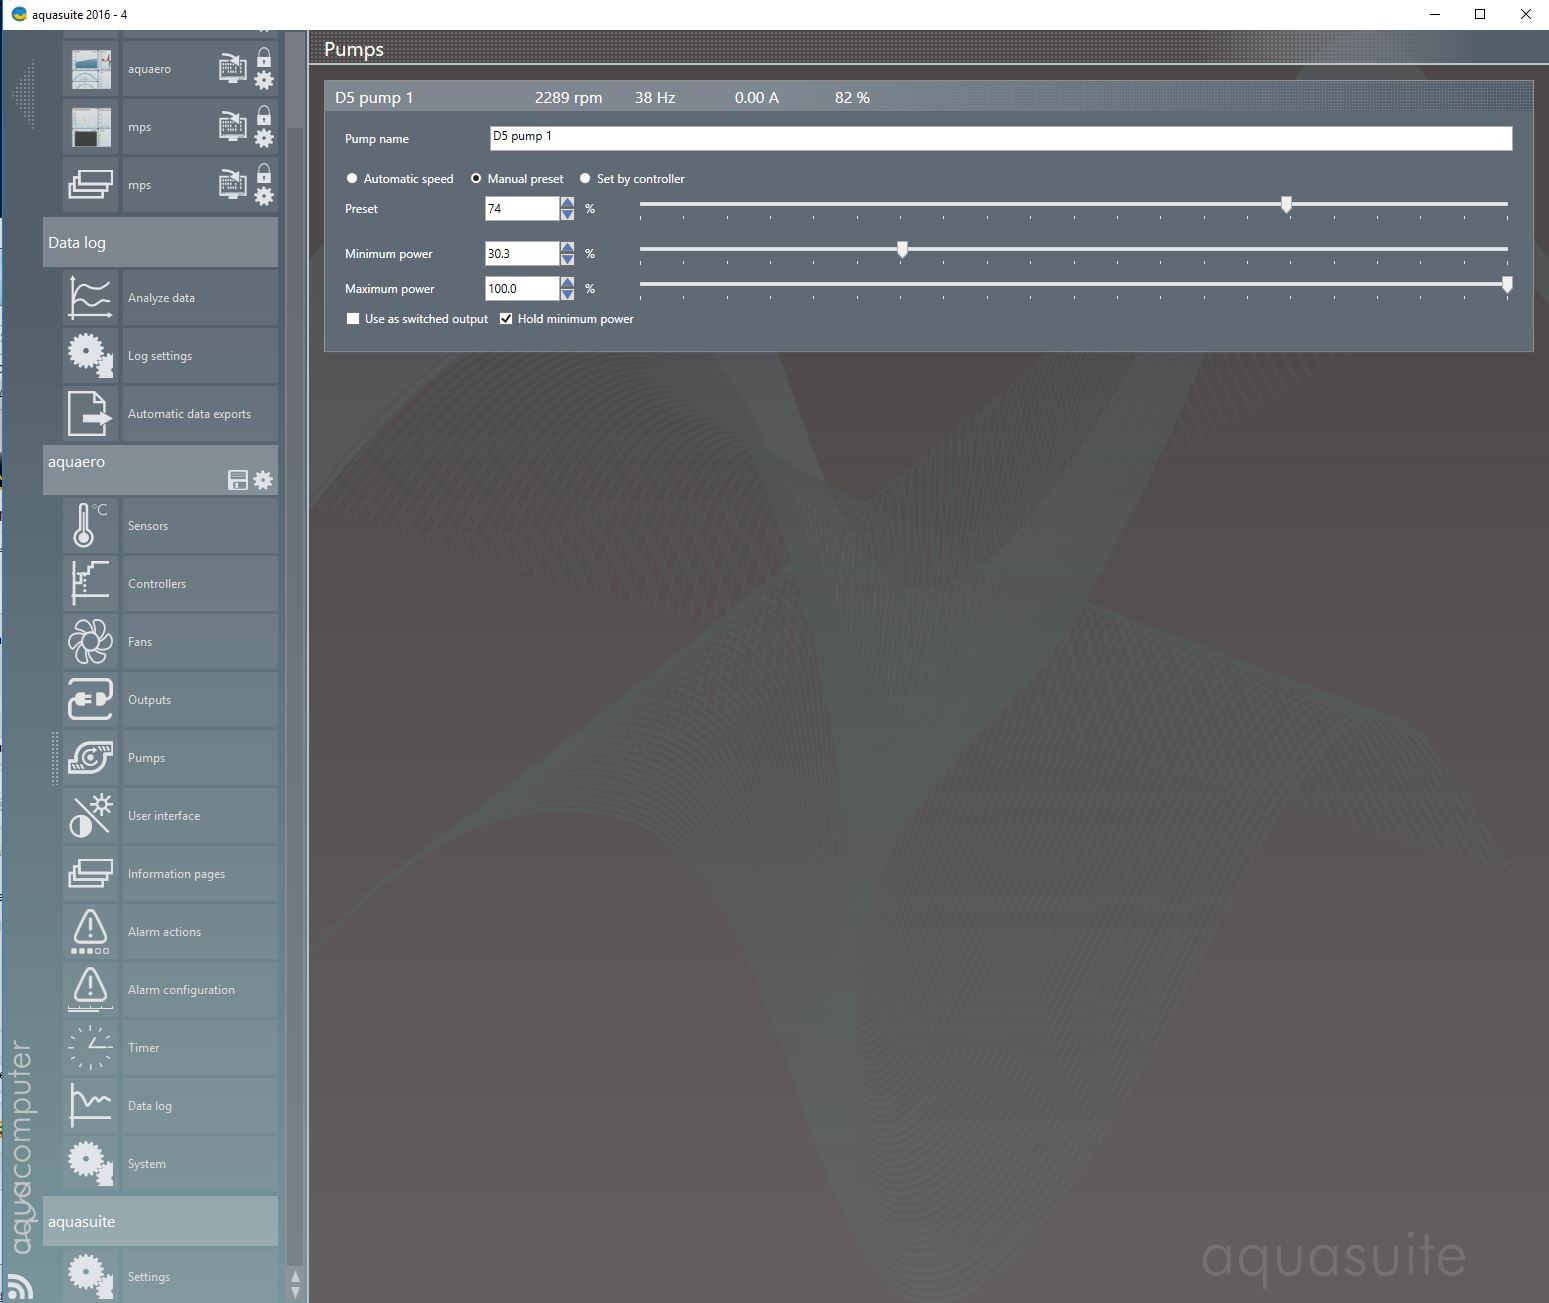Open the Automatic data exports icon

(x=90, y=414)
